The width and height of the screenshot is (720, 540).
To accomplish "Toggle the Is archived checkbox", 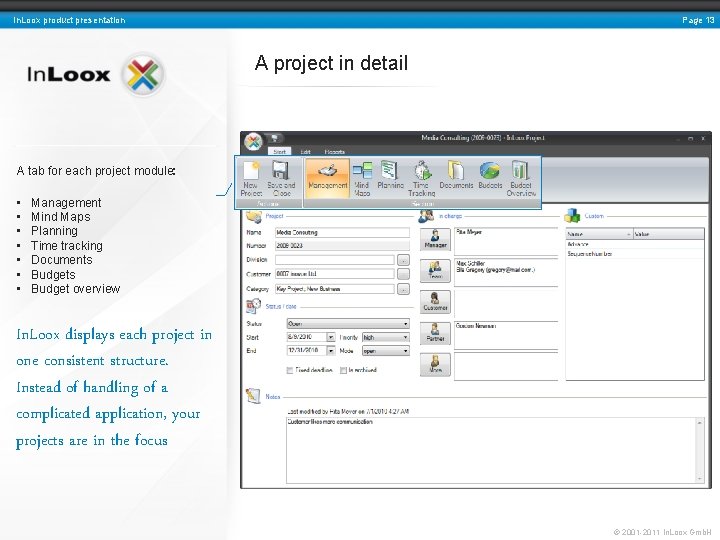I will pyautogui.click(x=343, y=370).
